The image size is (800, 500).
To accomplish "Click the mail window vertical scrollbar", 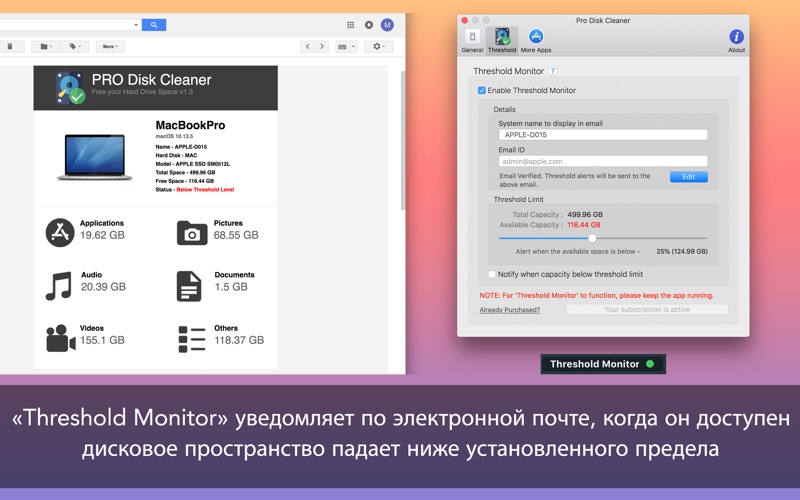I will (403, 140).
